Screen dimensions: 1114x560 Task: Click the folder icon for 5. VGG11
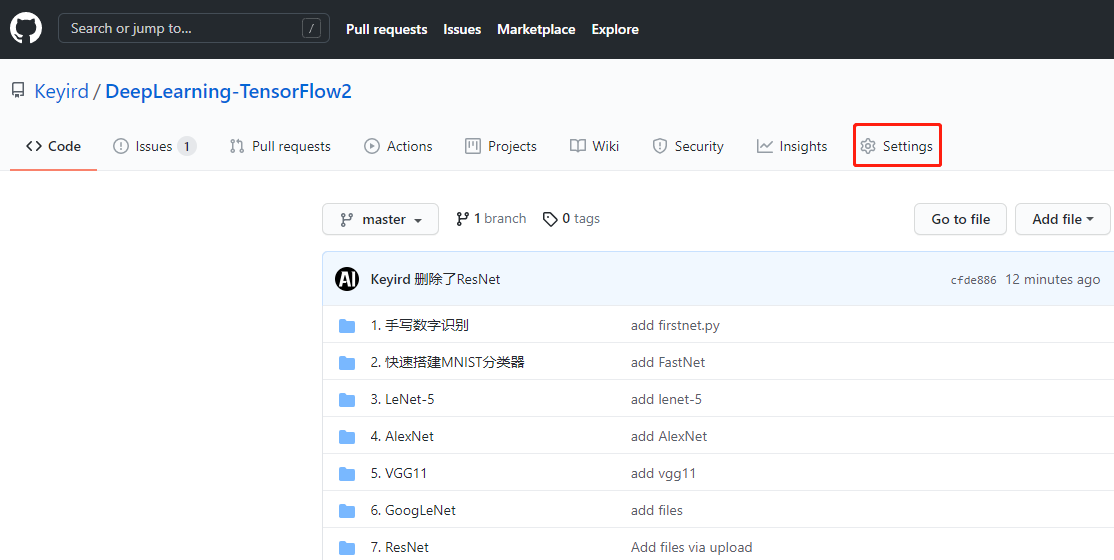coord(347,473)
